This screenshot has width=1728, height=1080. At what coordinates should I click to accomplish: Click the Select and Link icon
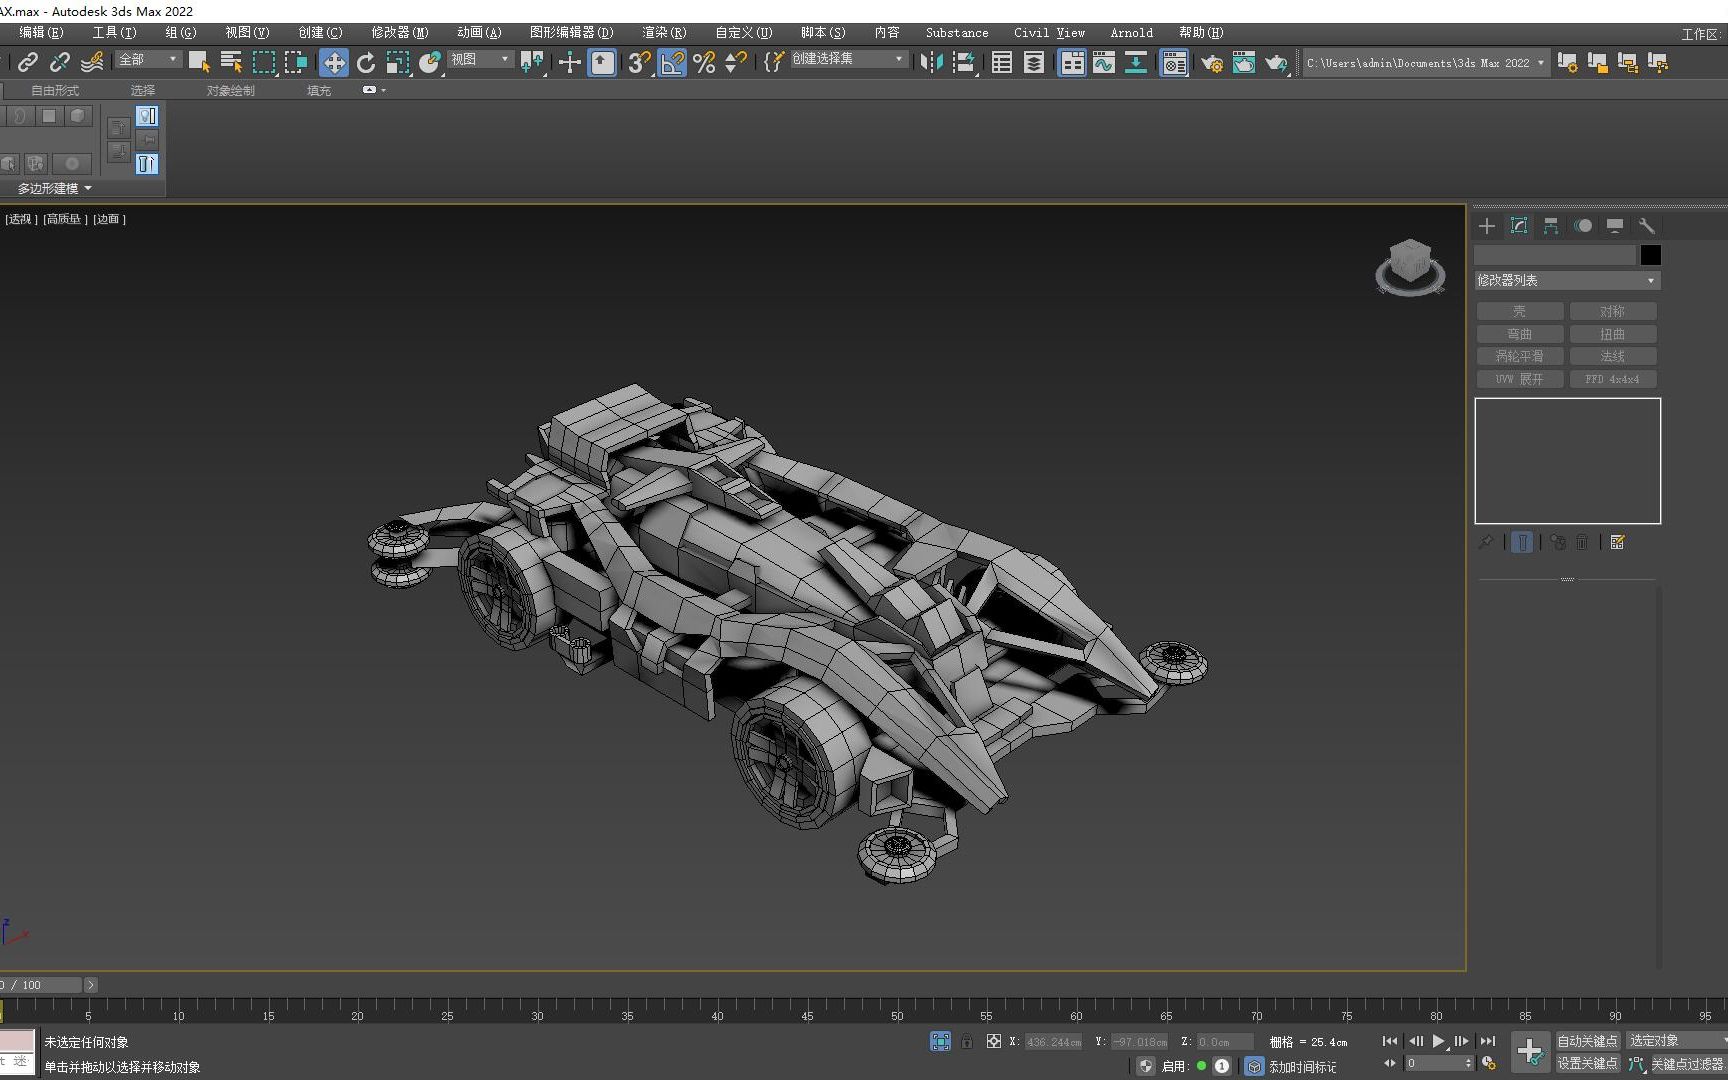[28, 63]
